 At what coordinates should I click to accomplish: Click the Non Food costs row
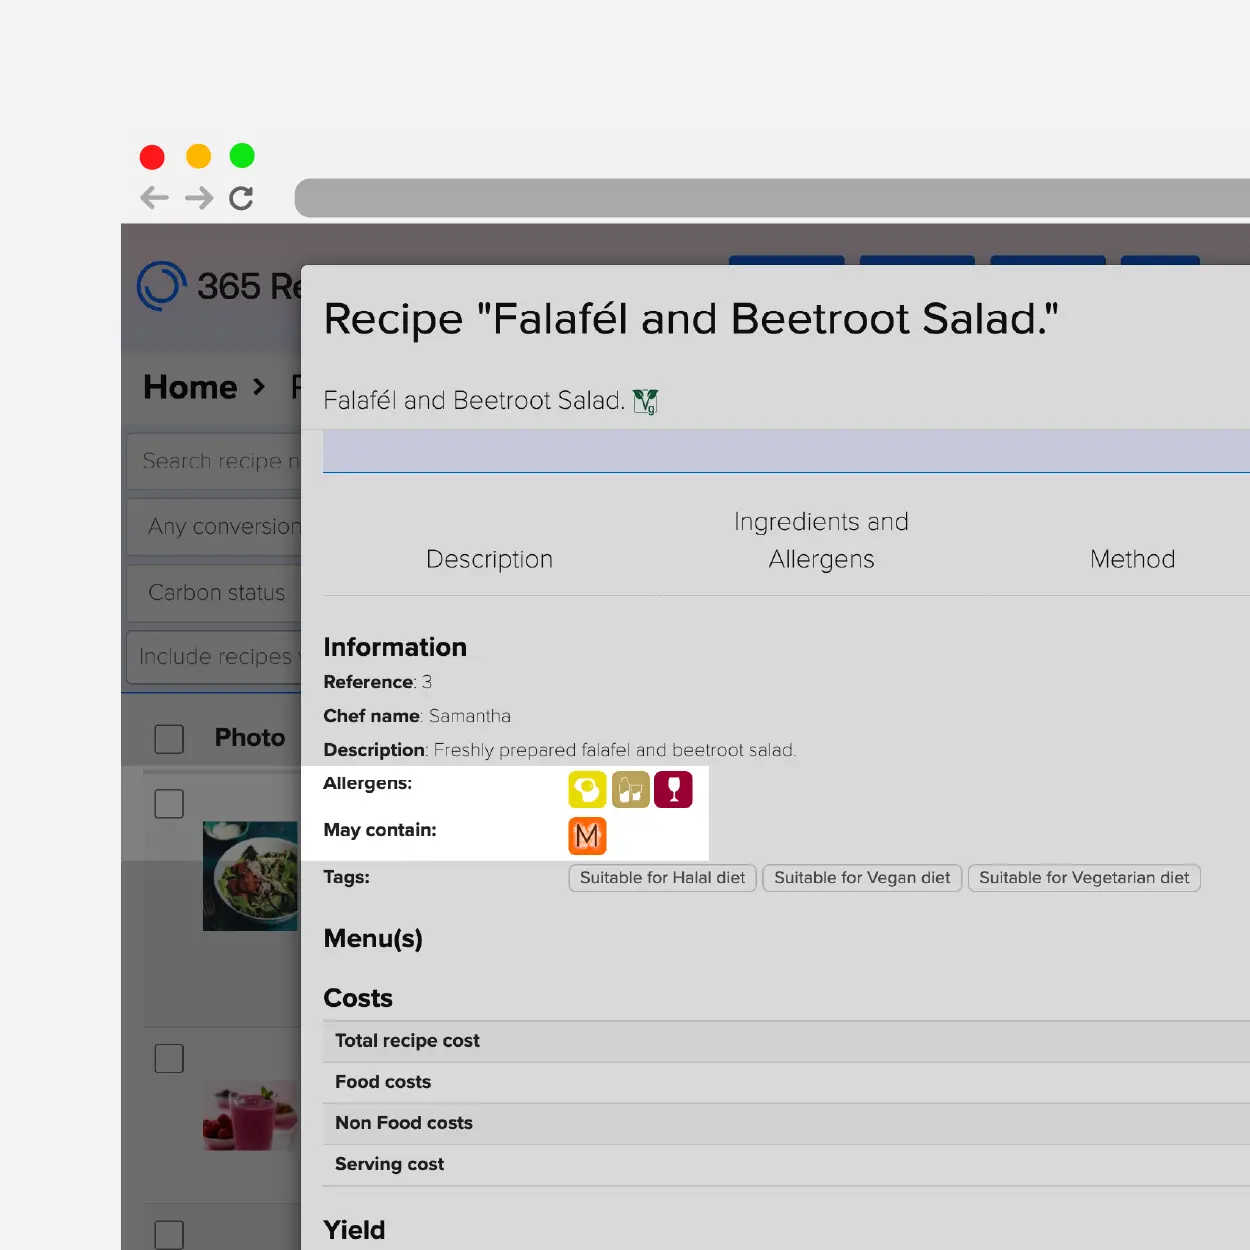(x=786, y=1123)
